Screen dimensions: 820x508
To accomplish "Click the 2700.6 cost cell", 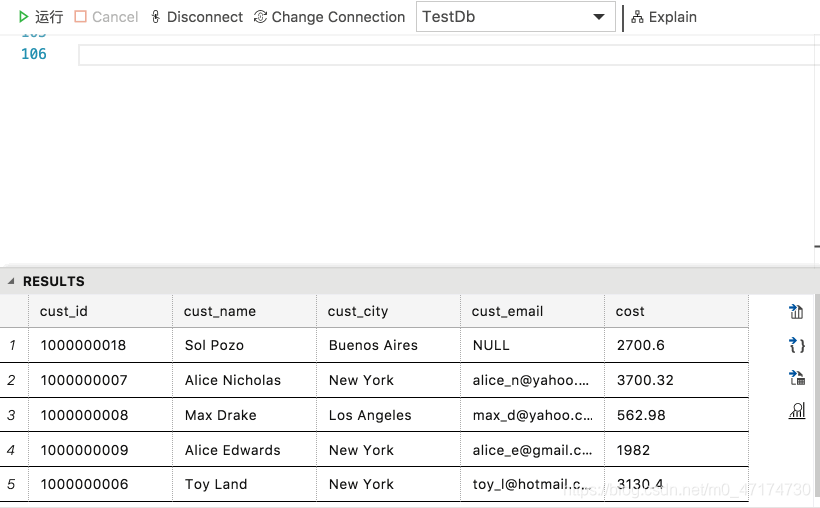I will click(x=677, y=345).
